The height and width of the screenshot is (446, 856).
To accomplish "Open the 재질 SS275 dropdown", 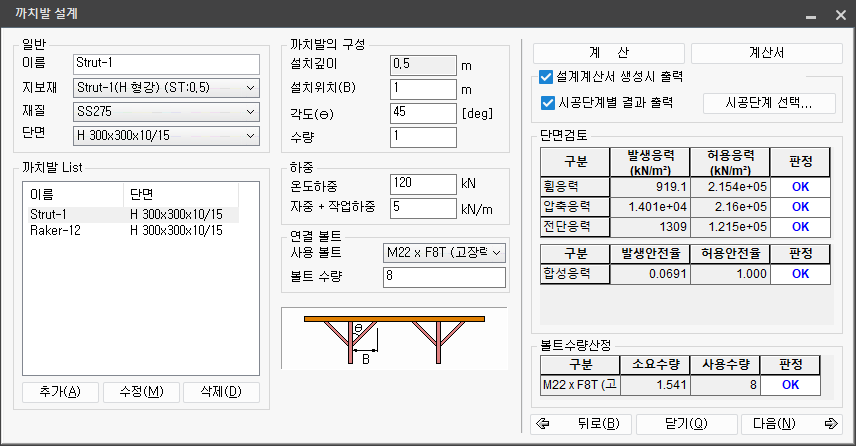I will tap(166, 110).
